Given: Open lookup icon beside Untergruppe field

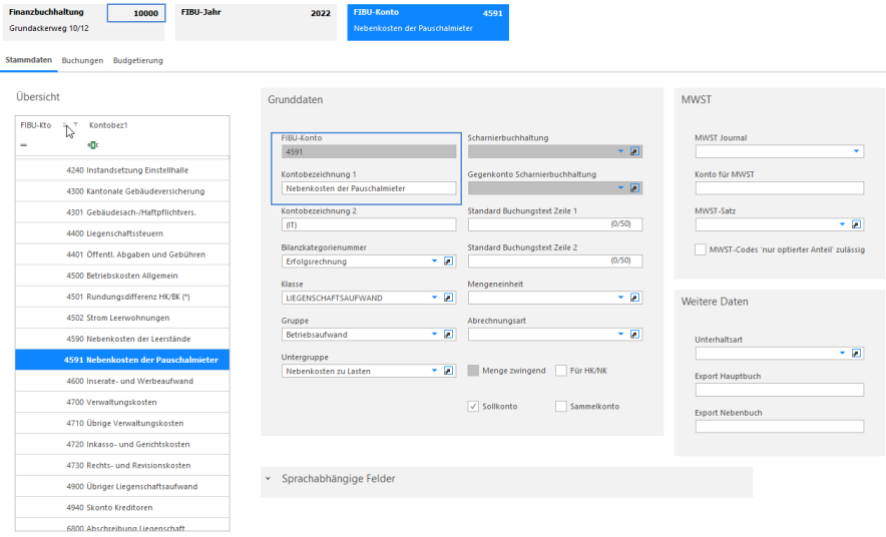Looking at the screenshot, I should 448,371.
